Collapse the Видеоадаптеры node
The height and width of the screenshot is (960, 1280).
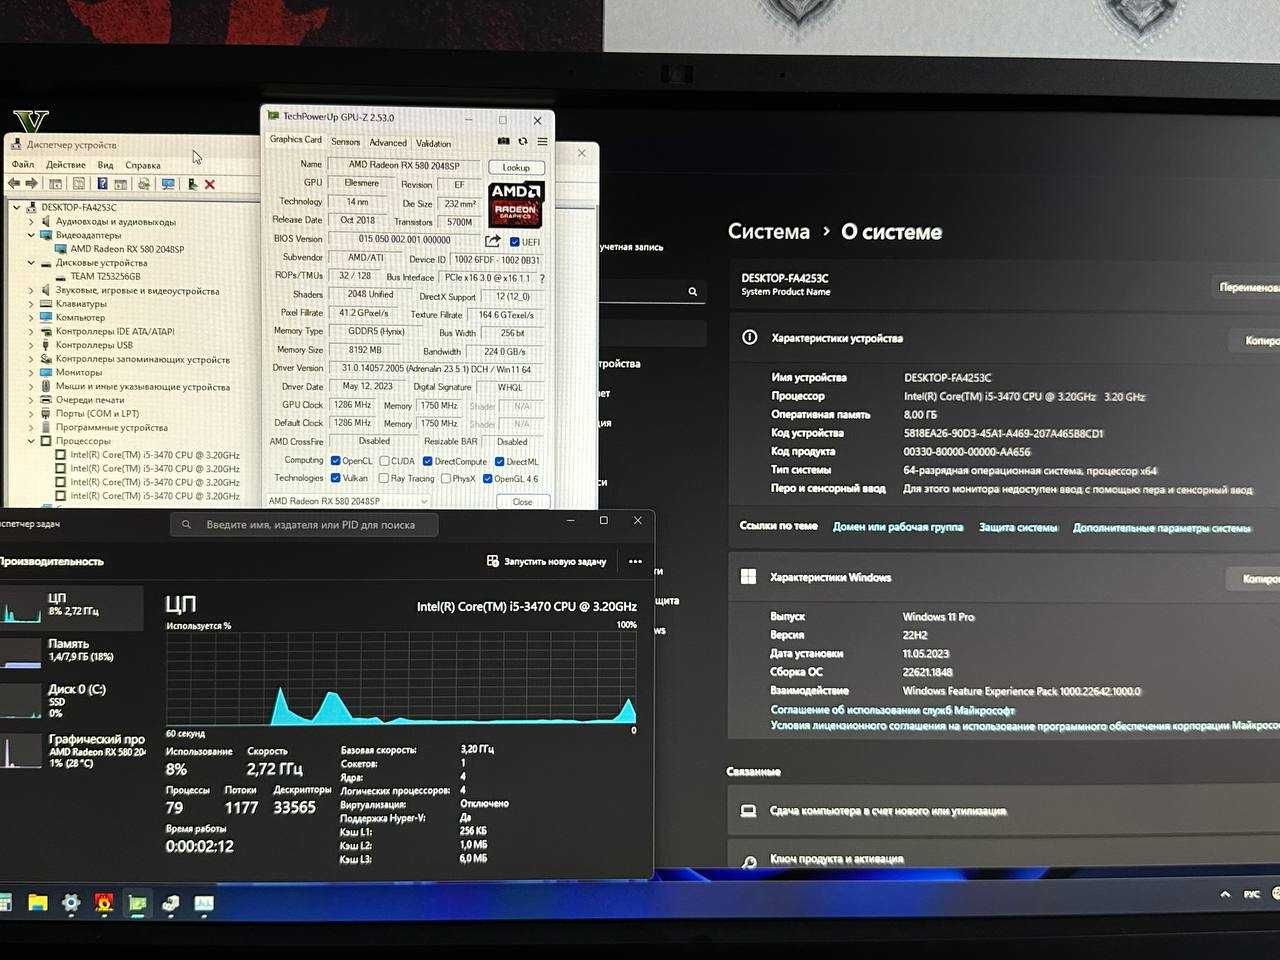click(31, 235)
